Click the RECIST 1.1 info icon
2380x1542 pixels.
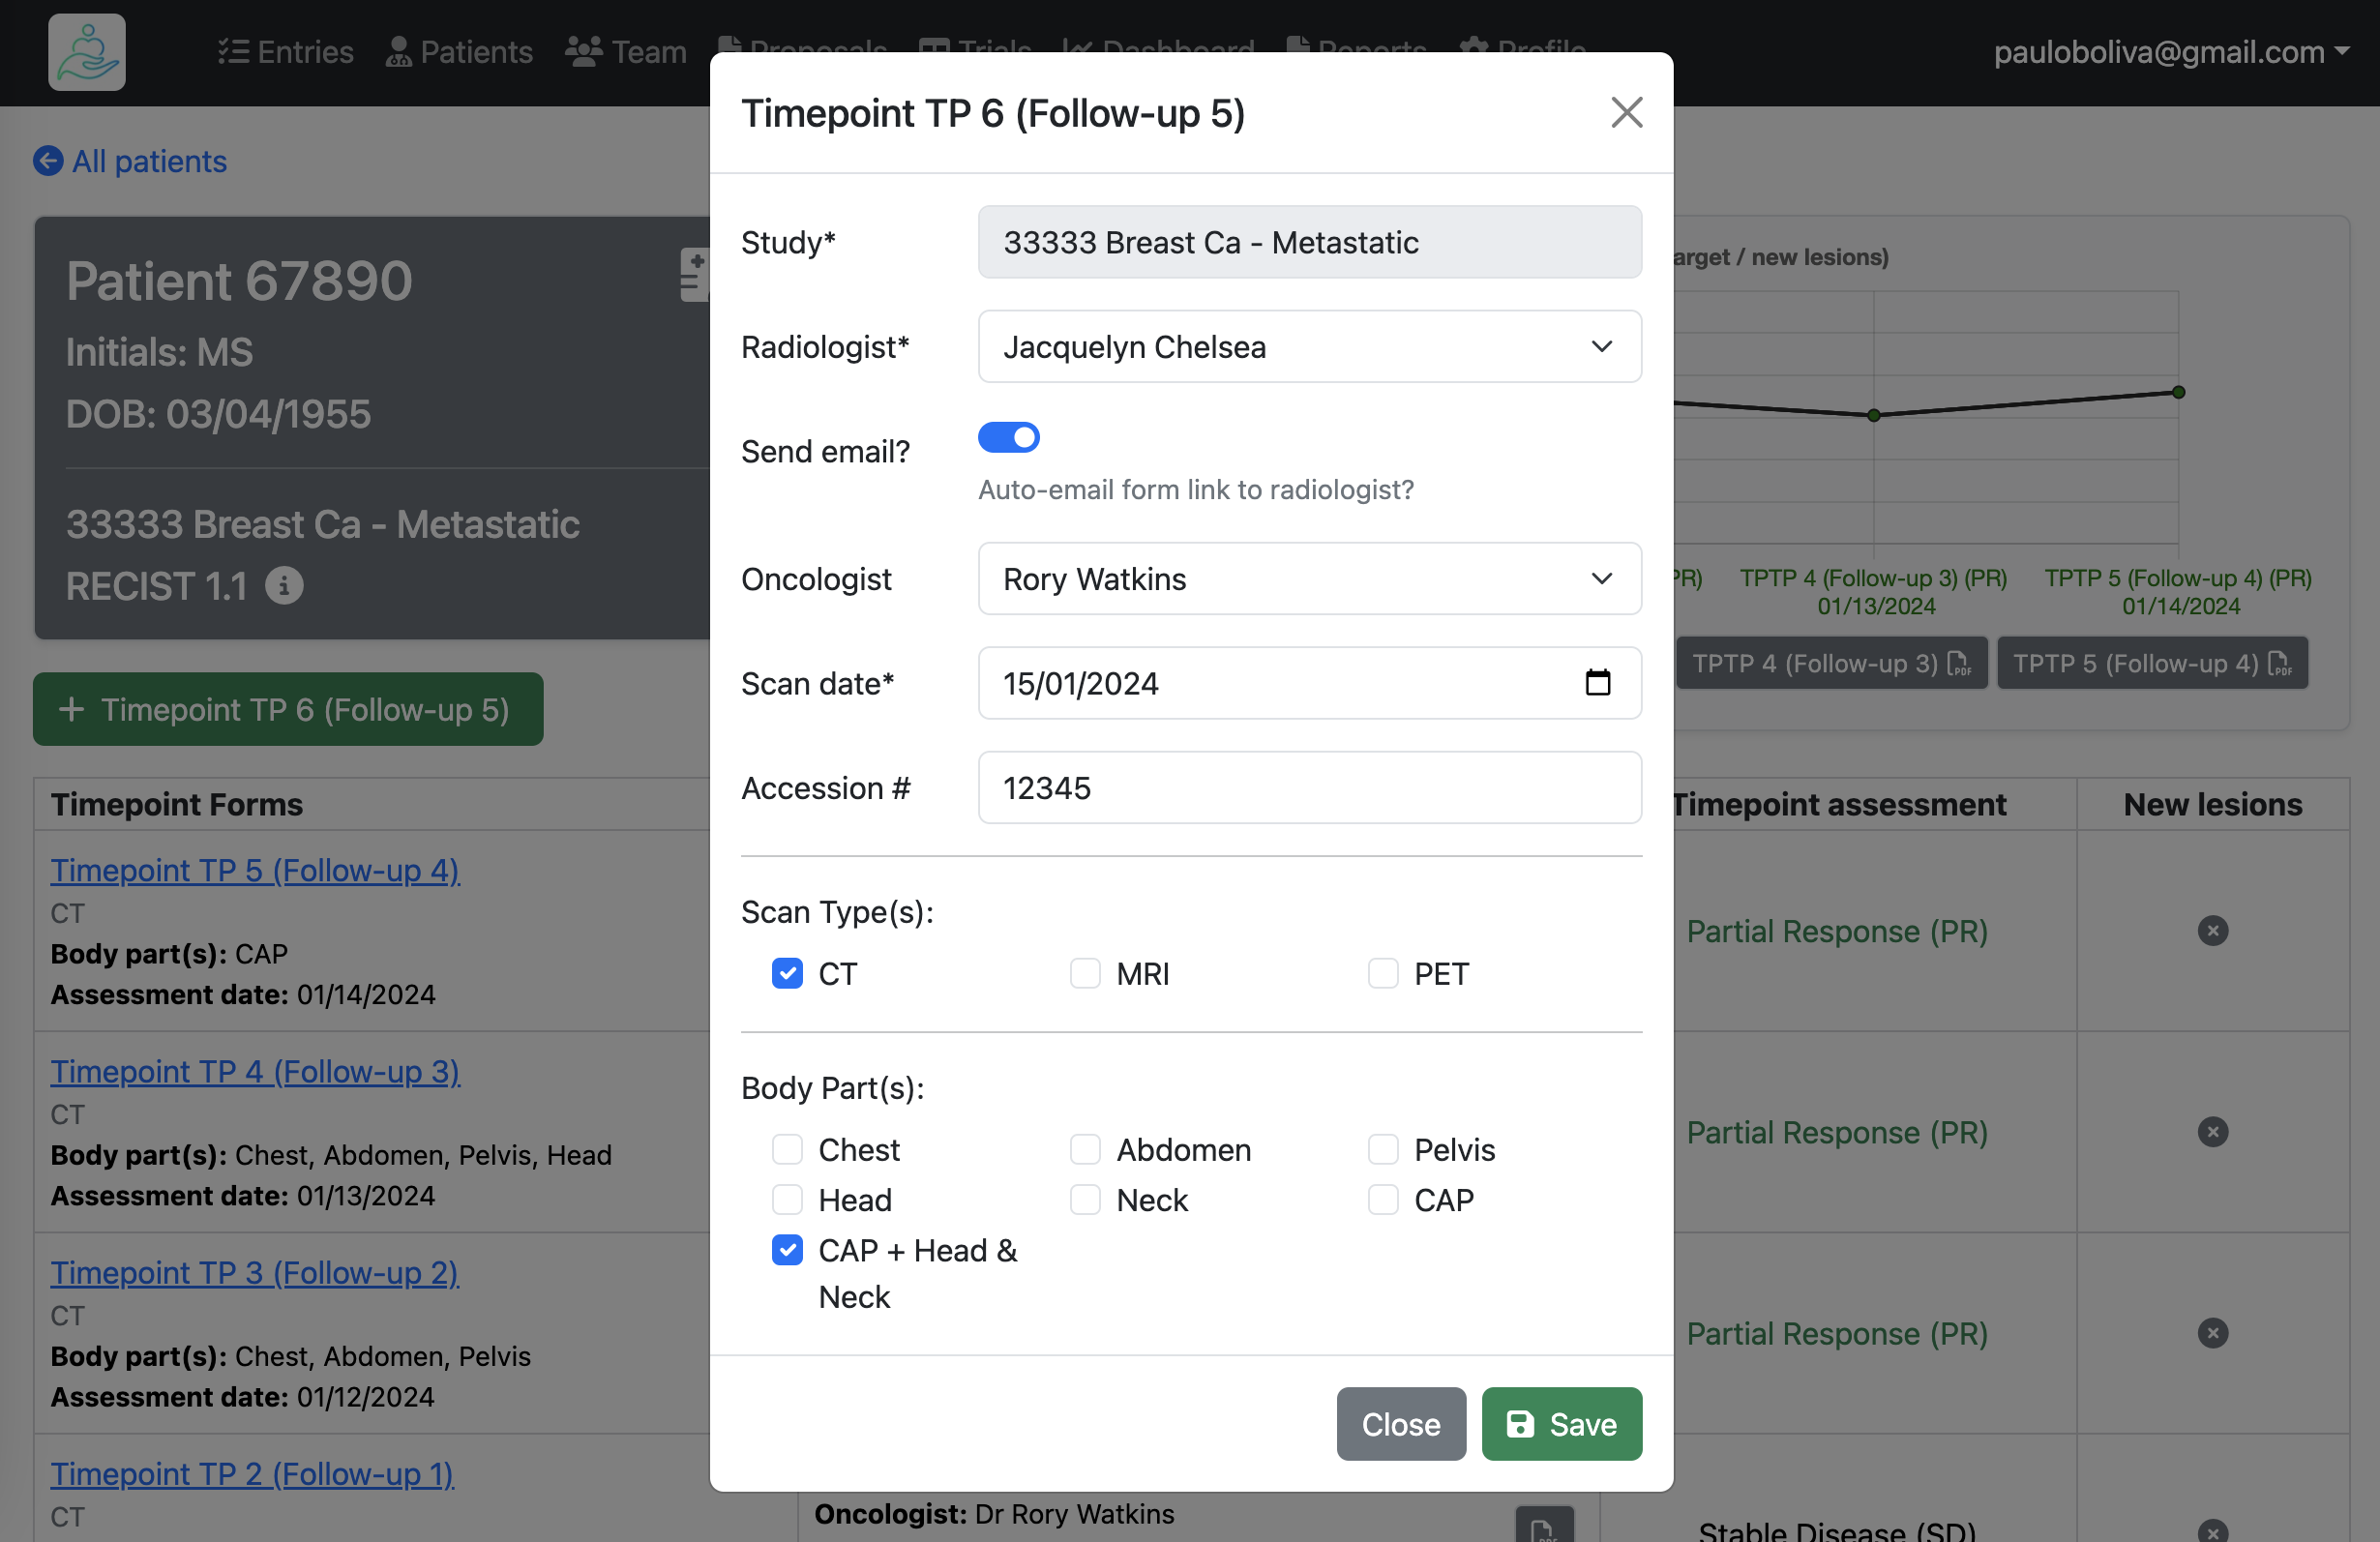[284, 586]
